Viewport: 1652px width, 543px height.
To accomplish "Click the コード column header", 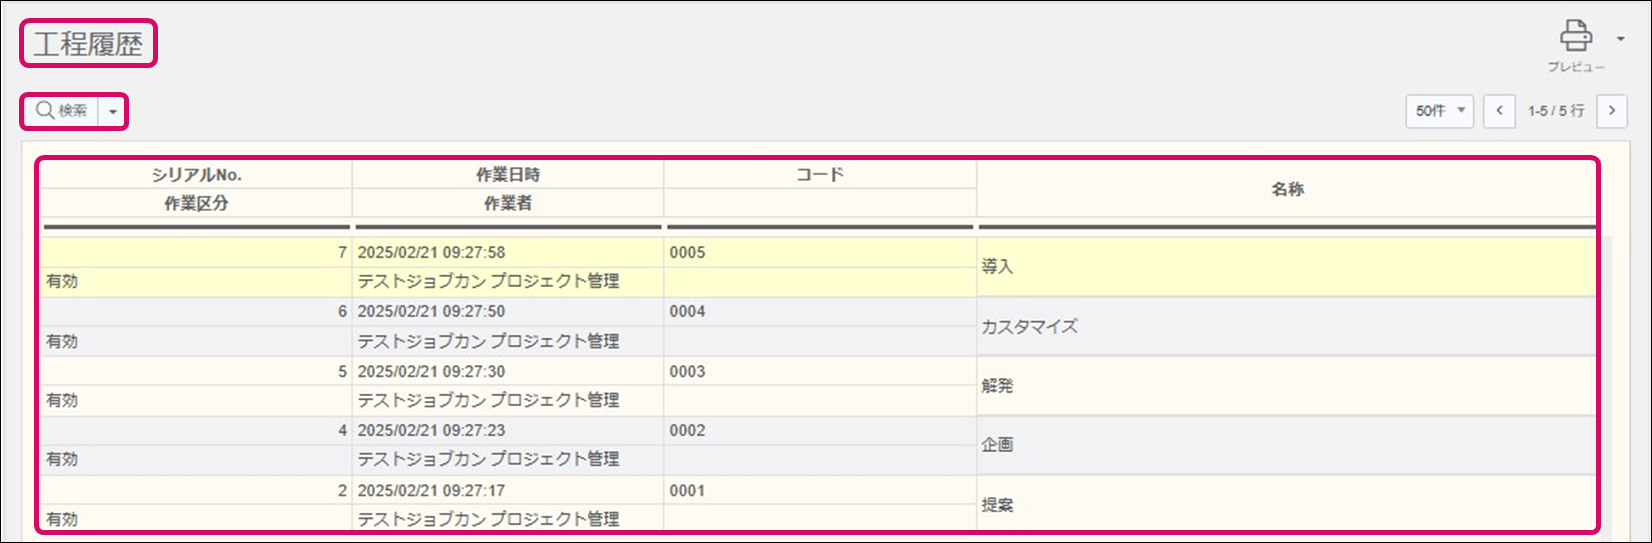I will point(819,175).
